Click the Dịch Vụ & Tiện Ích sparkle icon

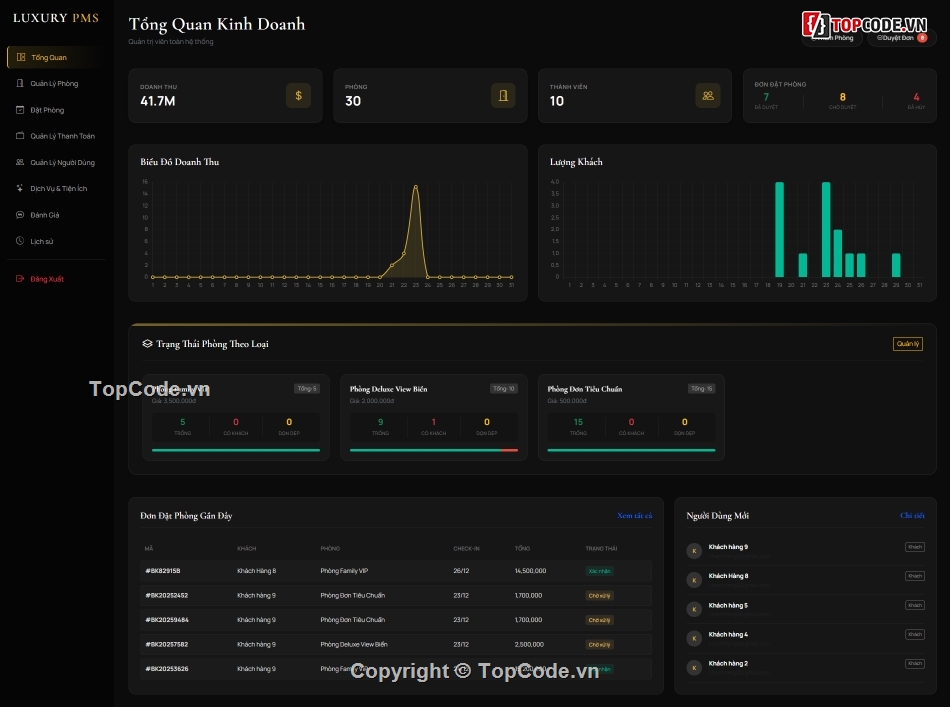[20, 188]
